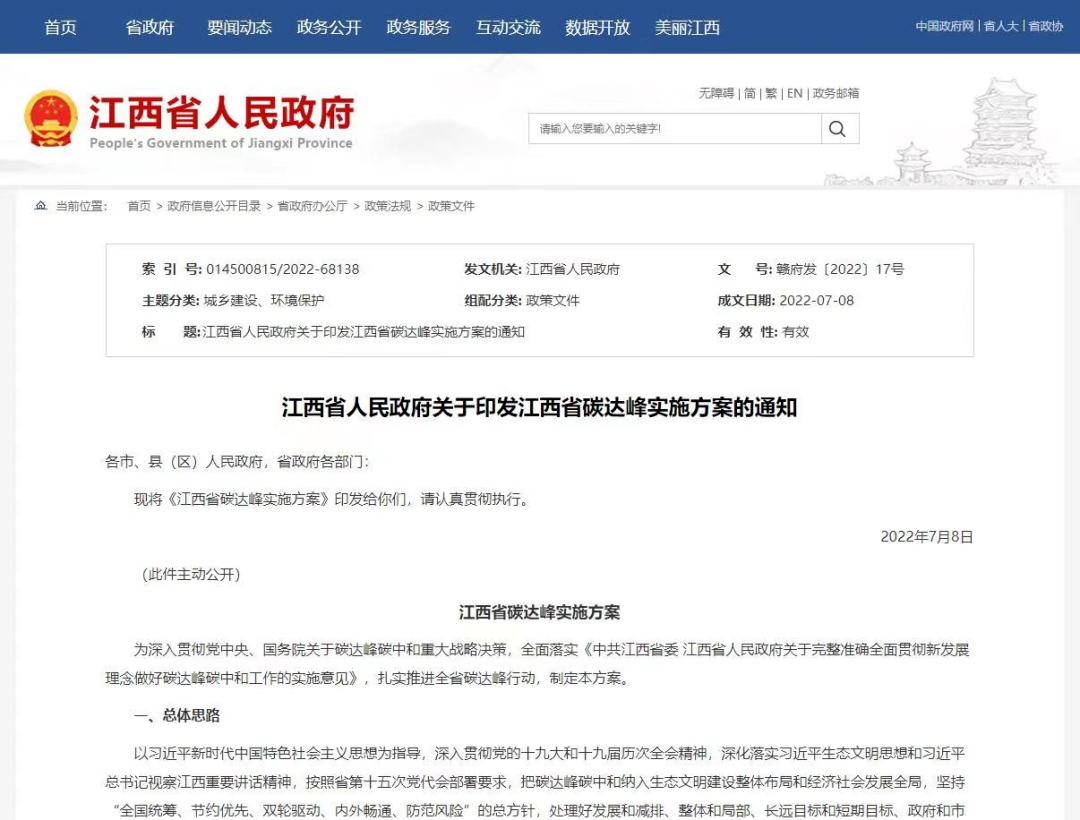Switch to traditional Chinese 繁
1080x820 pixels.
point(771,93)
